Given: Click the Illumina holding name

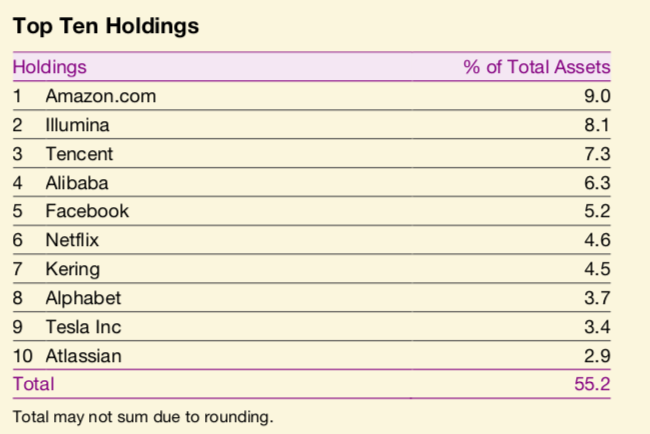Looking at the screenshot, I should (77, 125).
